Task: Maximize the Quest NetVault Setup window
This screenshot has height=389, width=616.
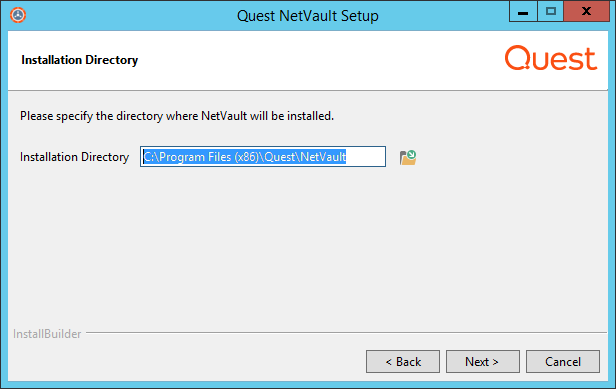Action: tap(550, 11)
